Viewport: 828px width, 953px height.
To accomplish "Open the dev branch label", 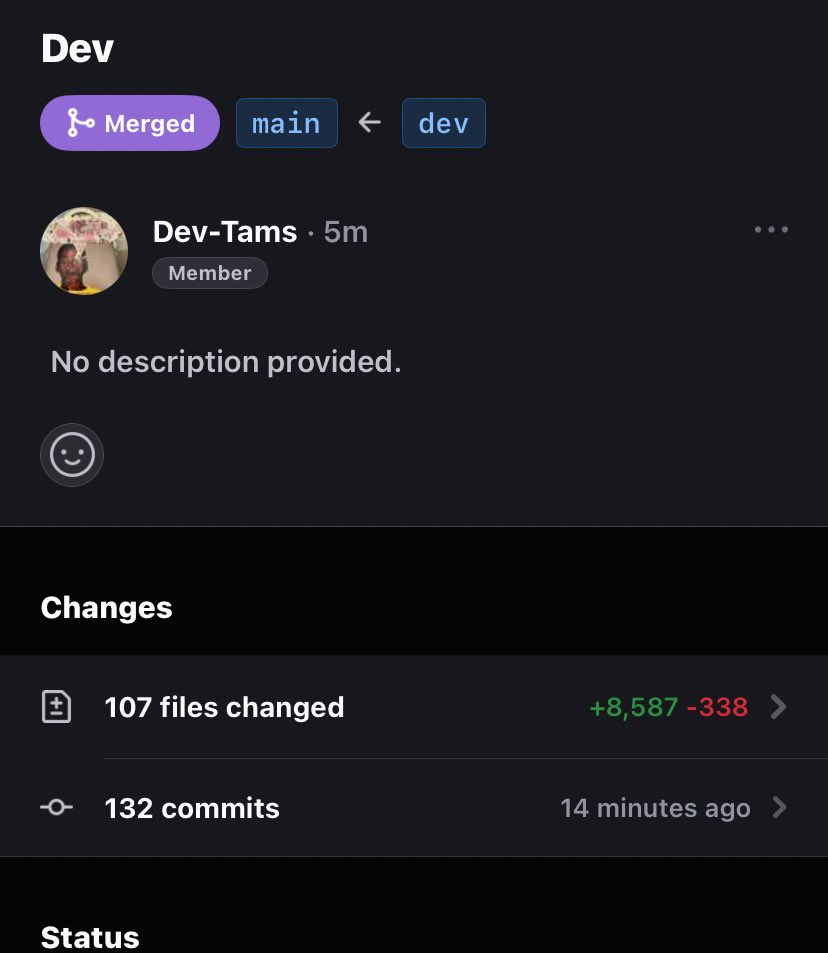I will pyautogui.click(x=443, y=123).
